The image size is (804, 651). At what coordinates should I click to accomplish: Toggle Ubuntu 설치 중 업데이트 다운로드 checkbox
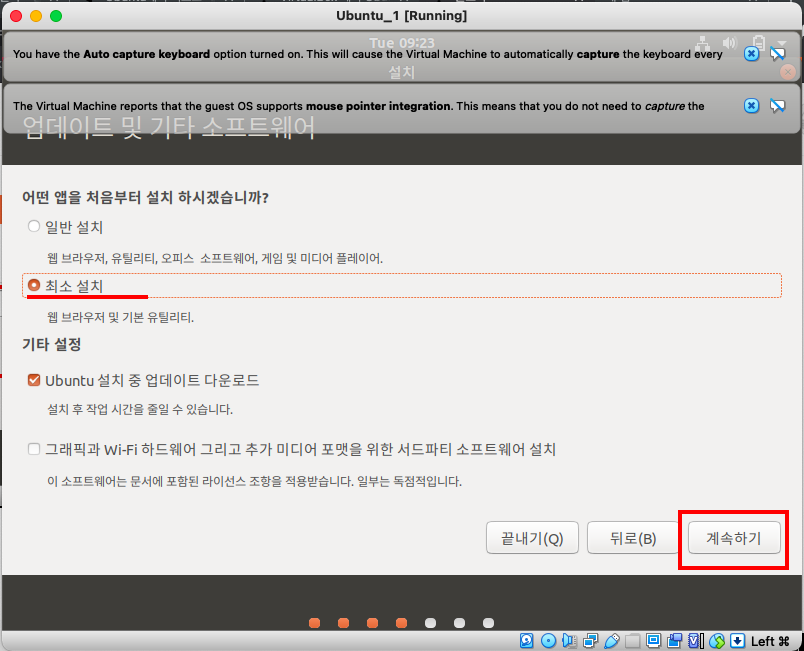[x=34, y=380]
